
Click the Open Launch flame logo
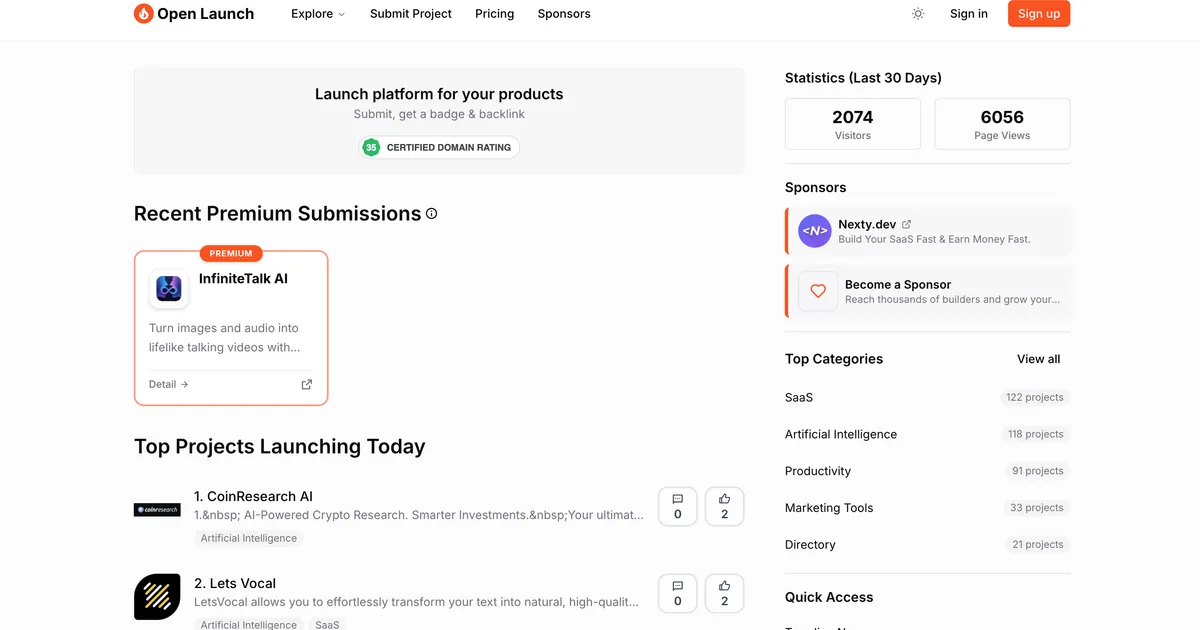coord(144,14)
